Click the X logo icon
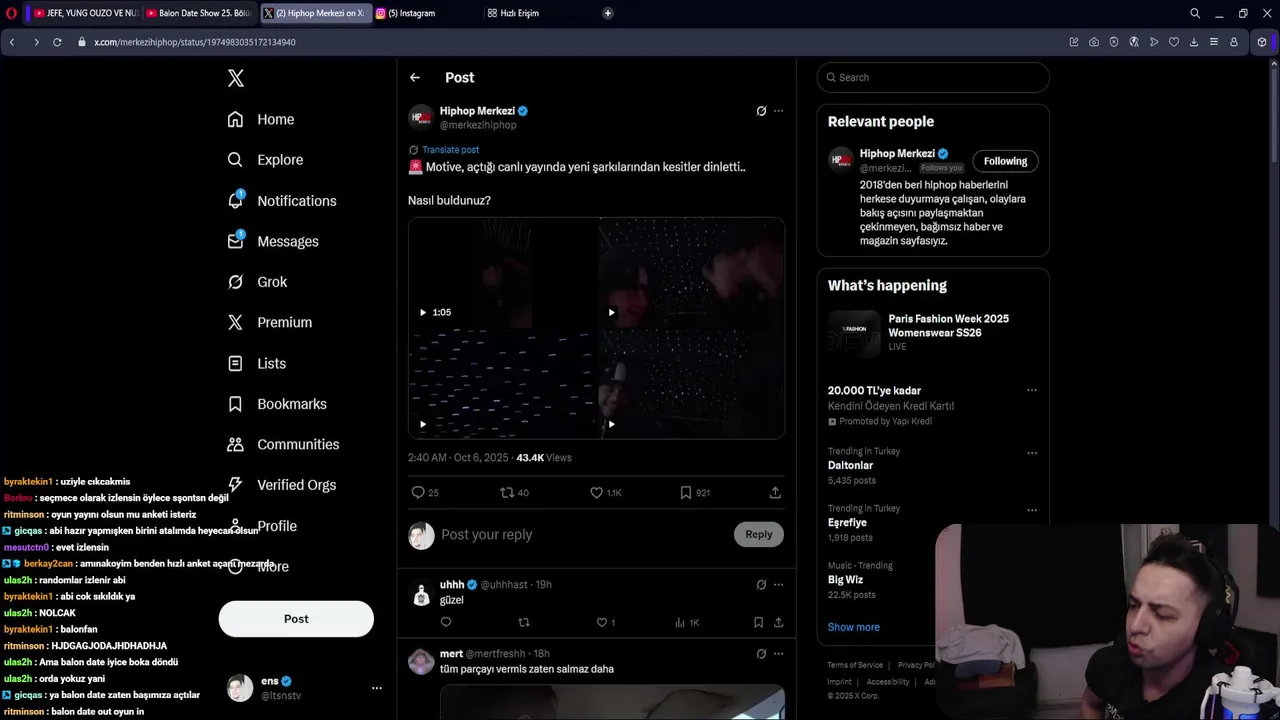 point(236,78)
